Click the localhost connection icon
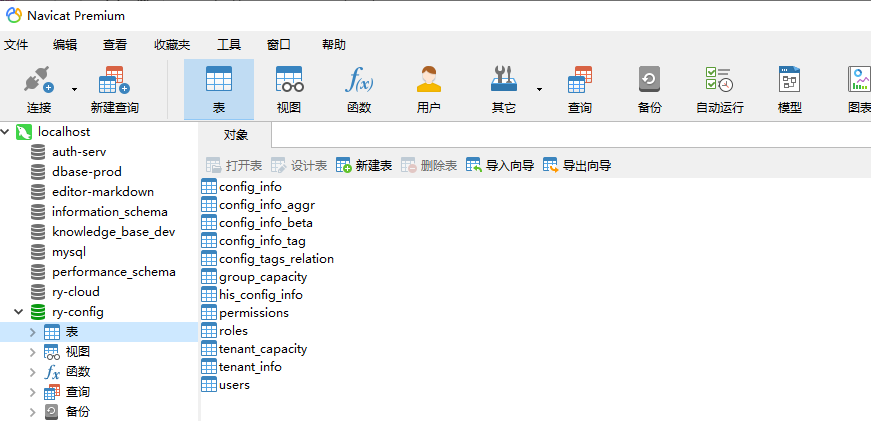Image resolution: width=871 pixels, height=421 pixels. tap(23, 132)
